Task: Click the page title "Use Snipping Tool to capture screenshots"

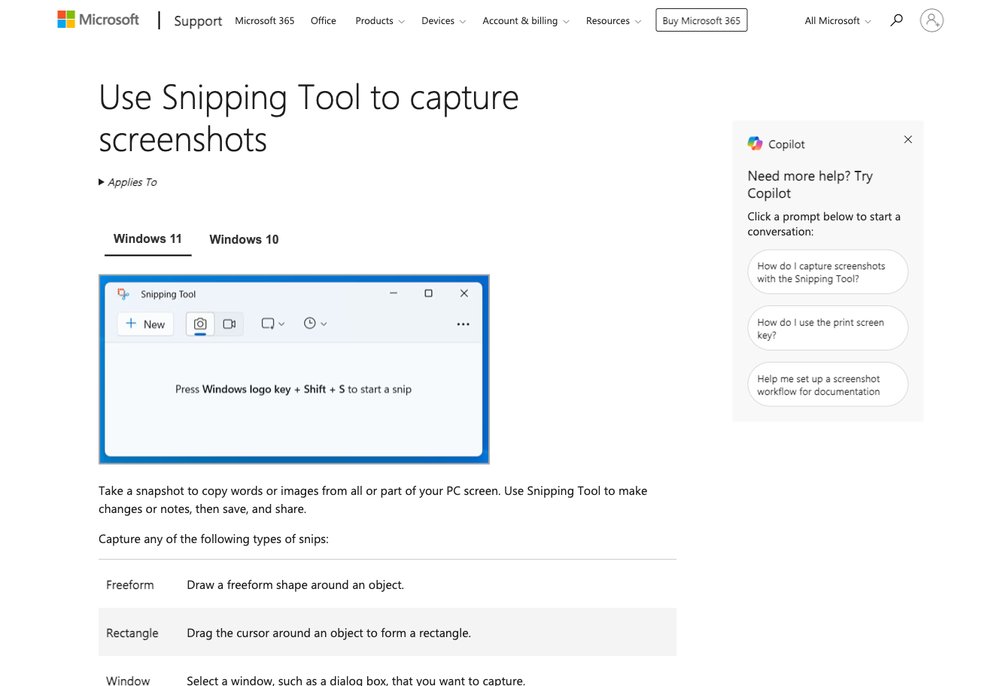Action: point(309,119)
